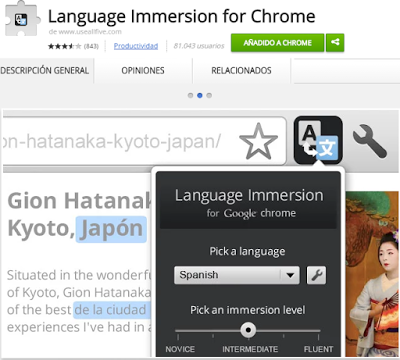Click the (843) ratings count
The width and height of the screenshot is (400, 360).
91,46
